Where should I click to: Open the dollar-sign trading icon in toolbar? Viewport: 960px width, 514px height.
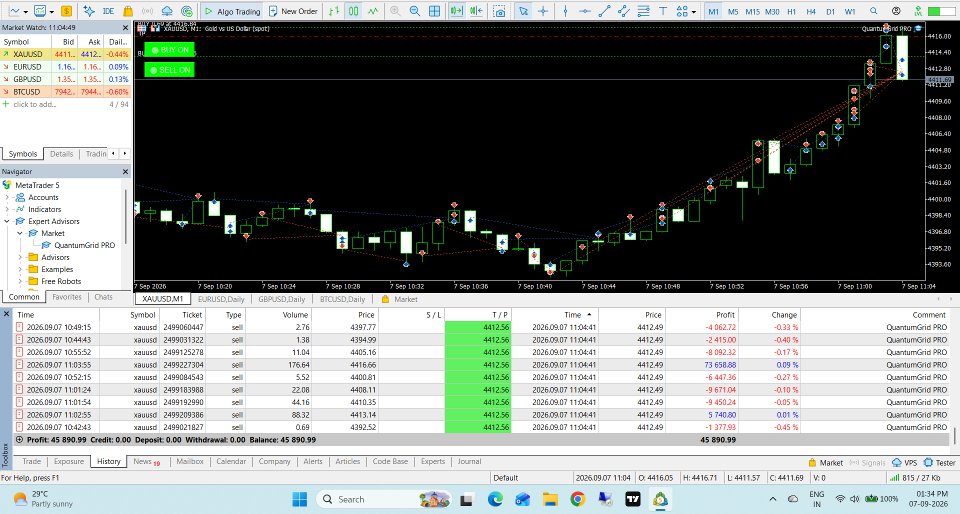tap(66, 11)
